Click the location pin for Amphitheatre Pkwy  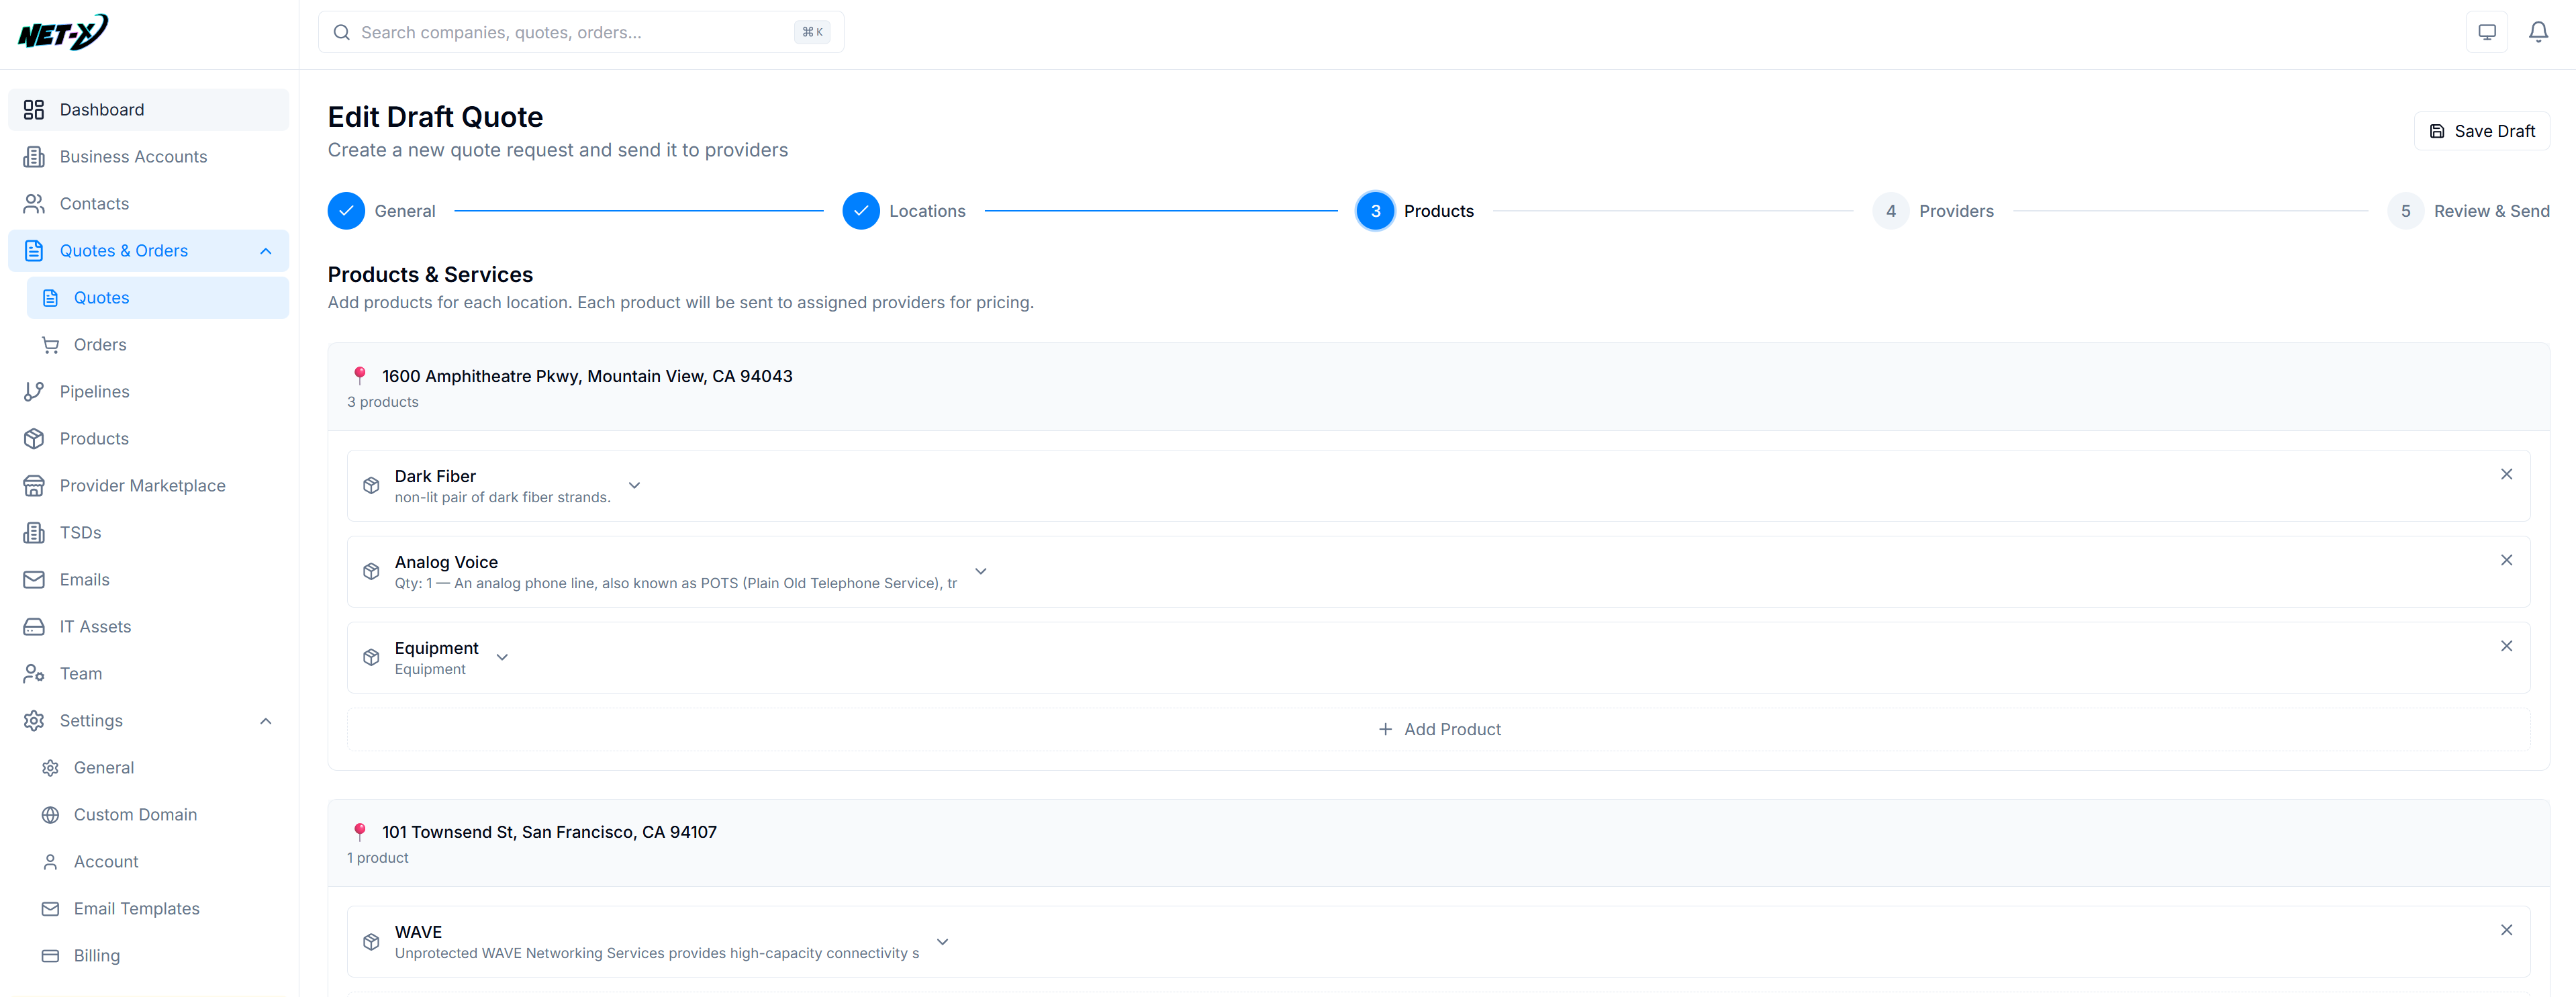(359, 375)
